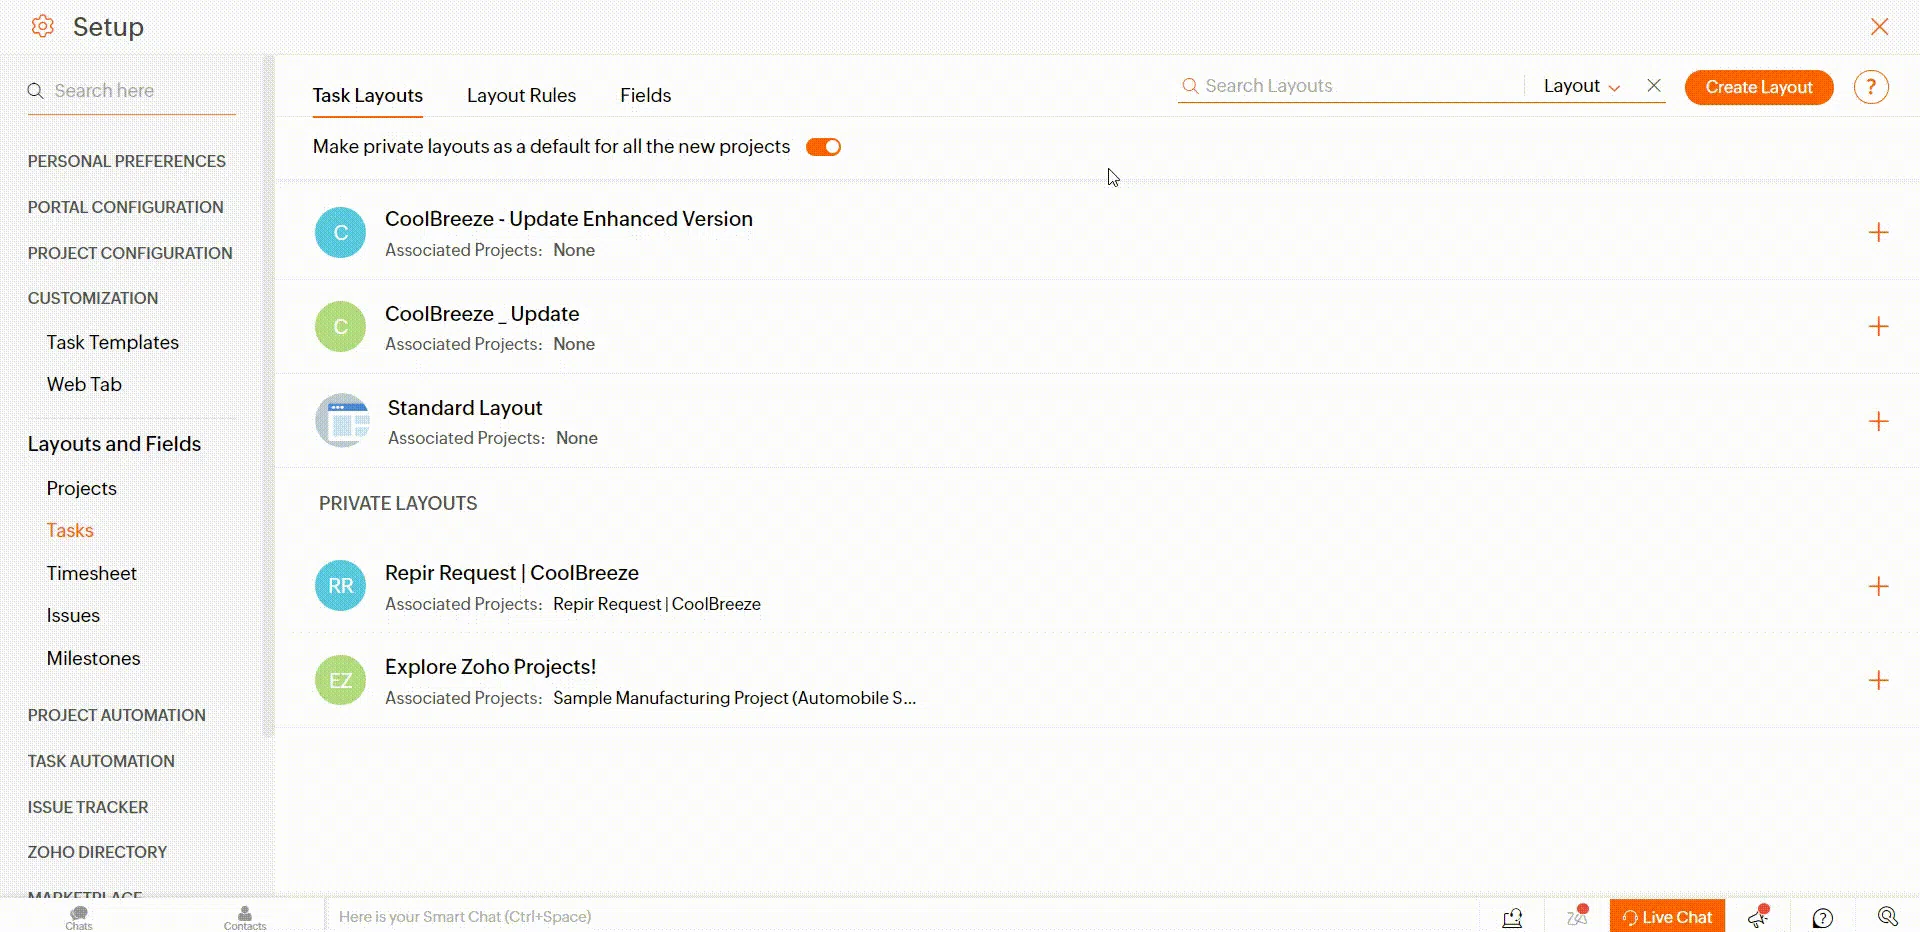This screenshot has width=1920, height=932.
Task: Click the Chats icon in bottom bar
Action: tap(79, 916)
